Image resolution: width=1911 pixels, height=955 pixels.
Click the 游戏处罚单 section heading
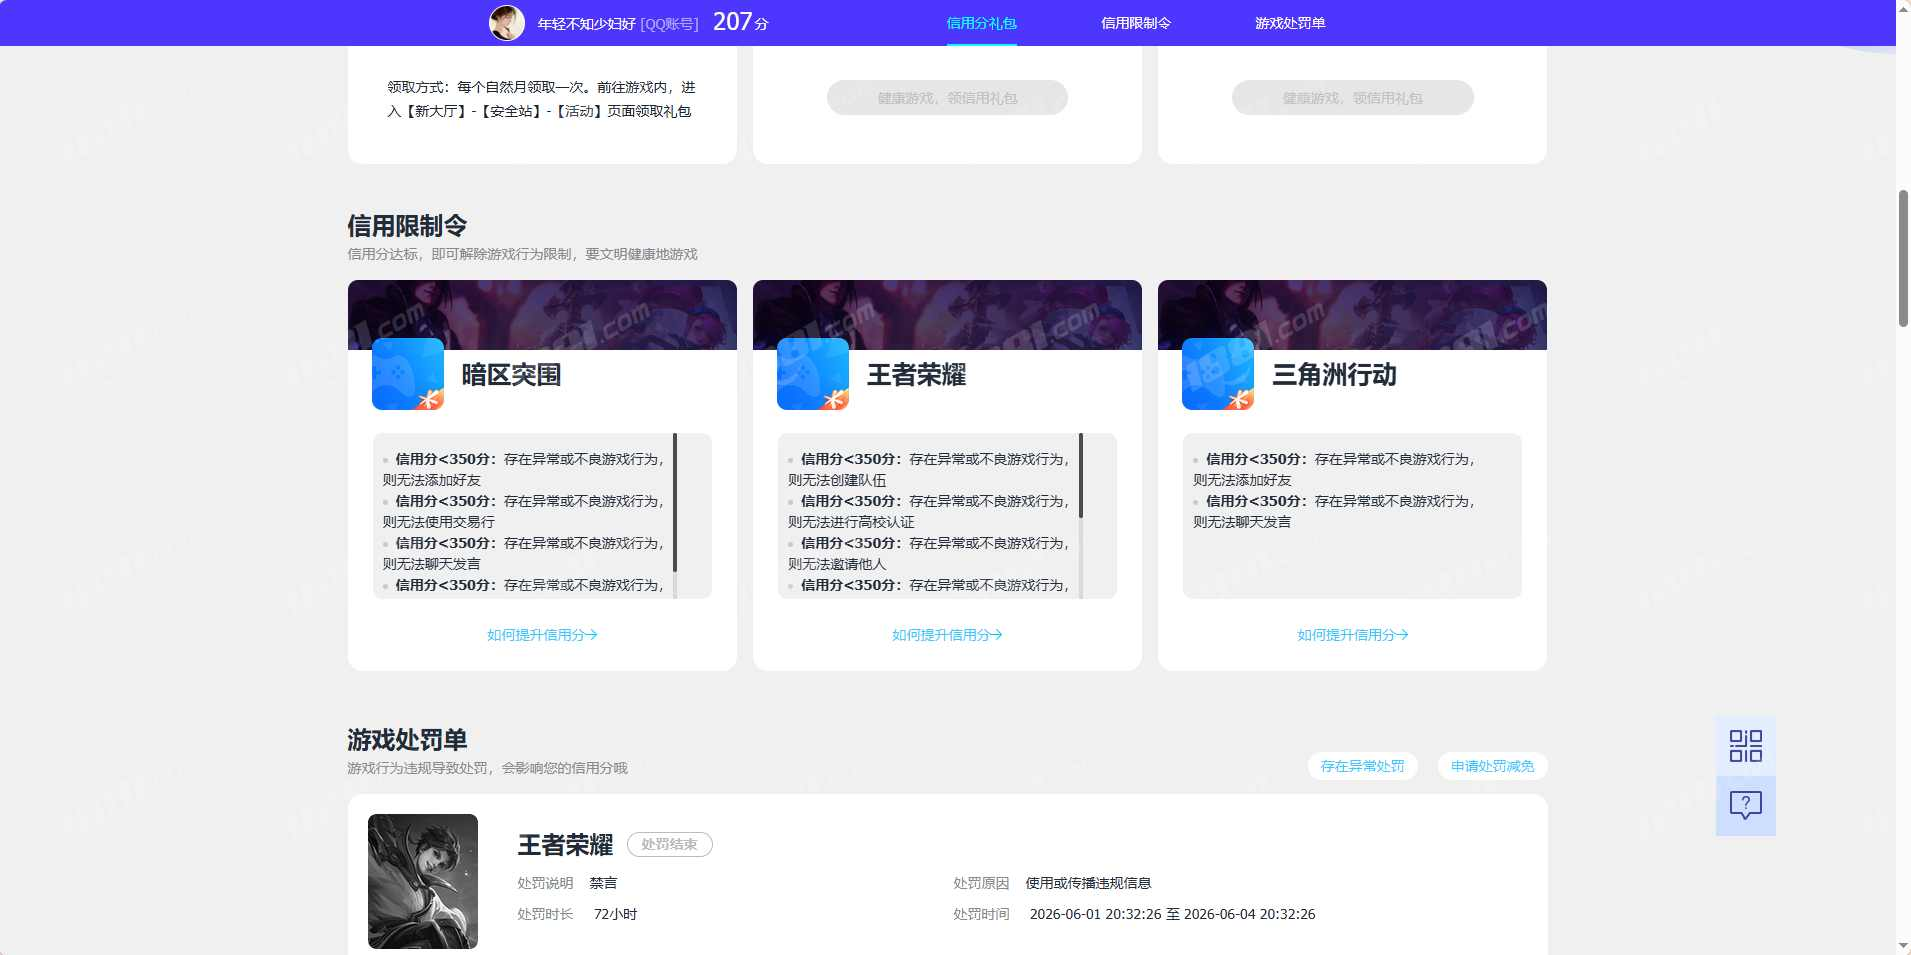[407, 740]
